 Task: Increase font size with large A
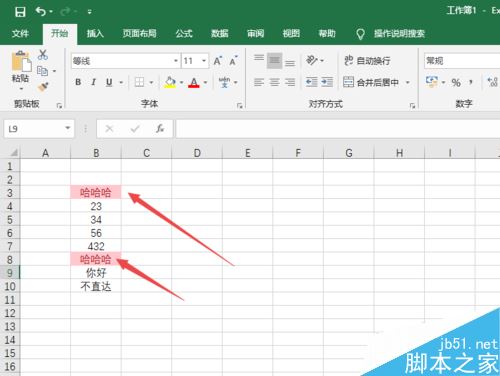coord(217,61)
